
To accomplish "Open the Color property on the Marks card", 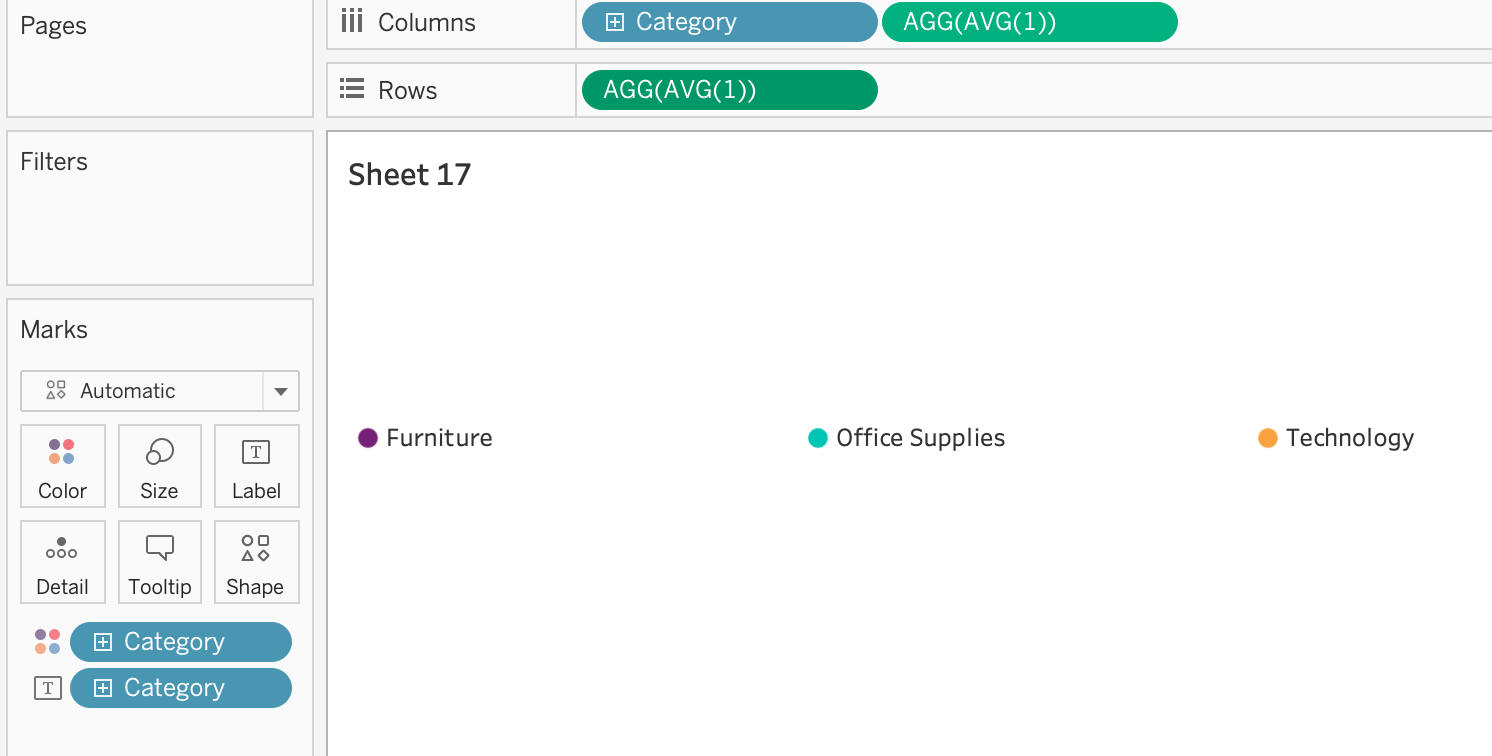I will [x=62, y=466].
